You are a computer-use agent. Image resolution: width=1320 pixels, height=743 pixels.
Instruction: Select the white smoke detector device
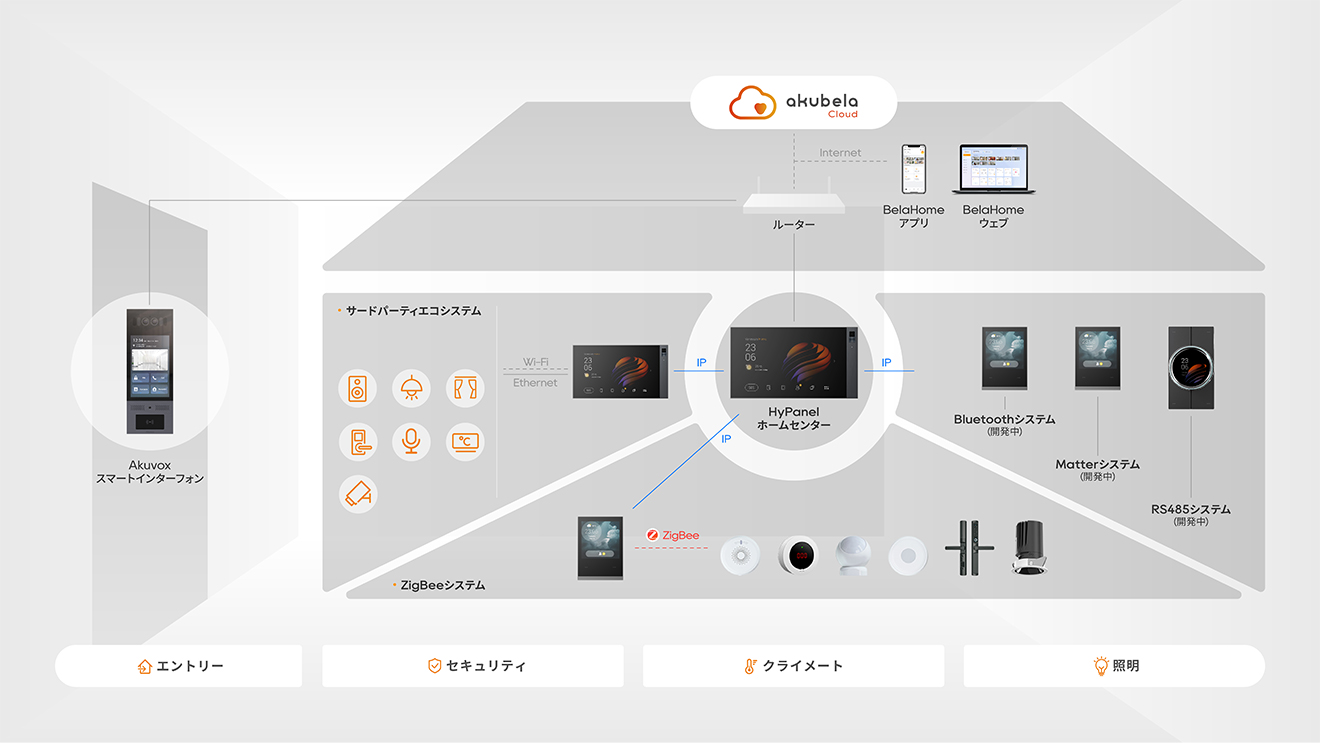(739, 556)
